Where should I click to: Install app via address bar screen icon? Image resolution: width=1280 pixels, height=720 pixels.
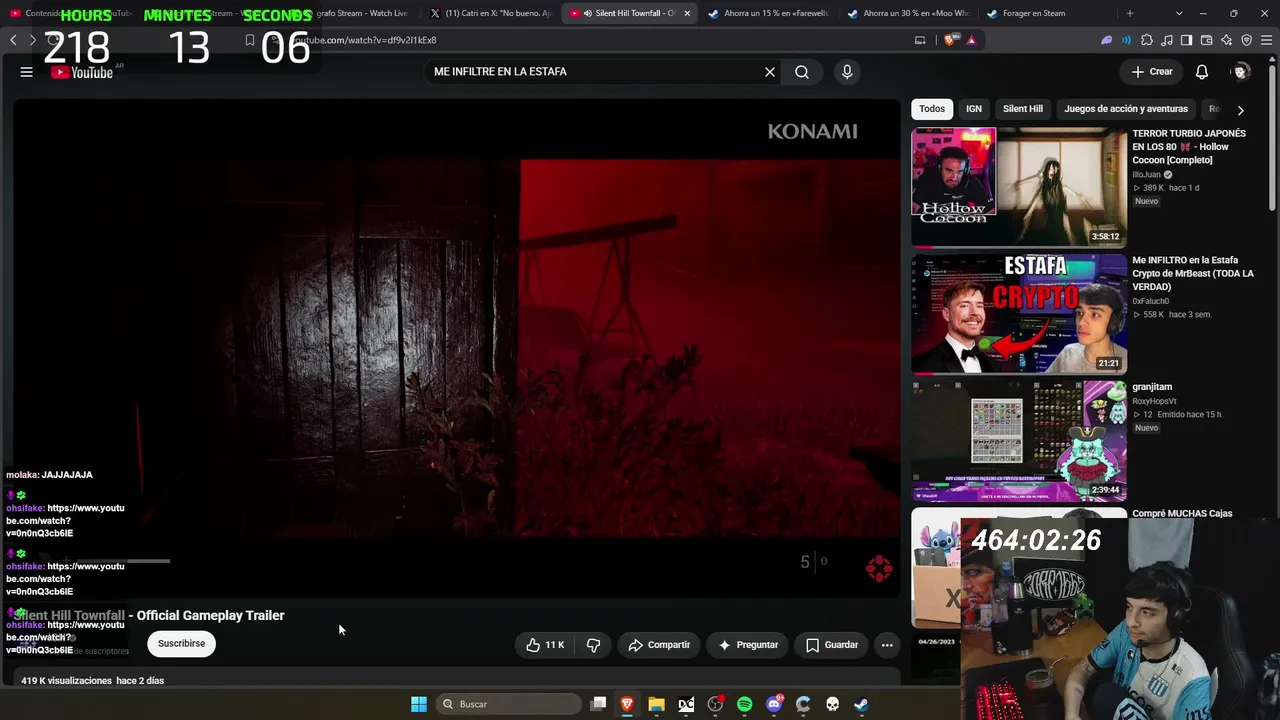pos(920,40)
